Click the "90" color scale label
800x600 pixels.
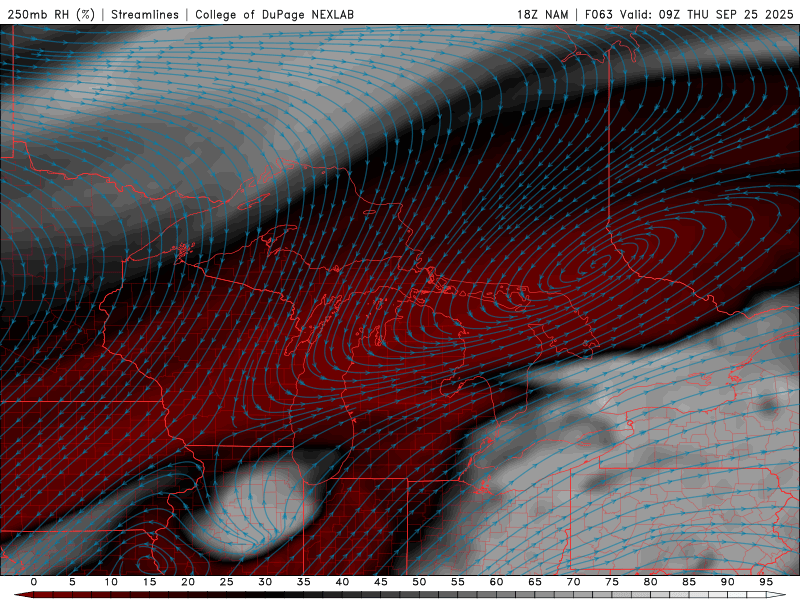tap(728, 582)
